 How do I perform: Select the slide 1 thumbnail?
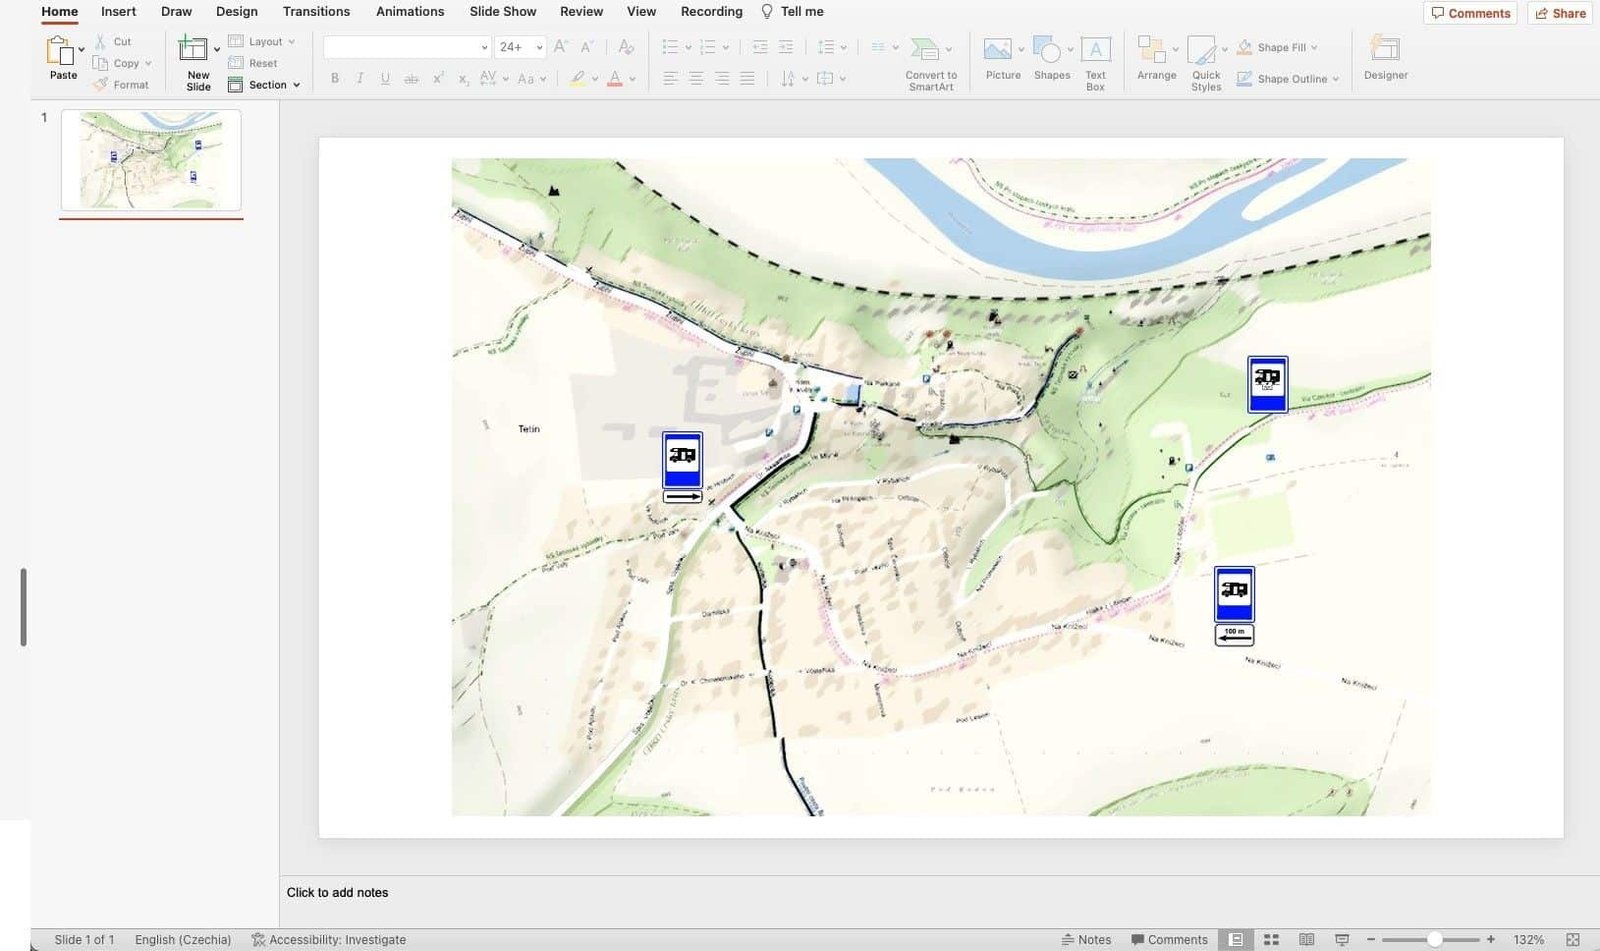[151, 160]
